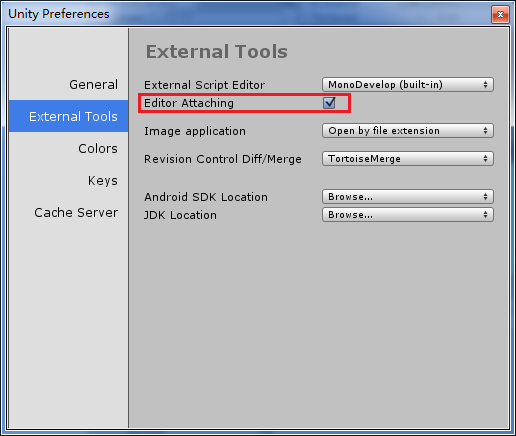Click the JDK Location label

pos(180,215)
